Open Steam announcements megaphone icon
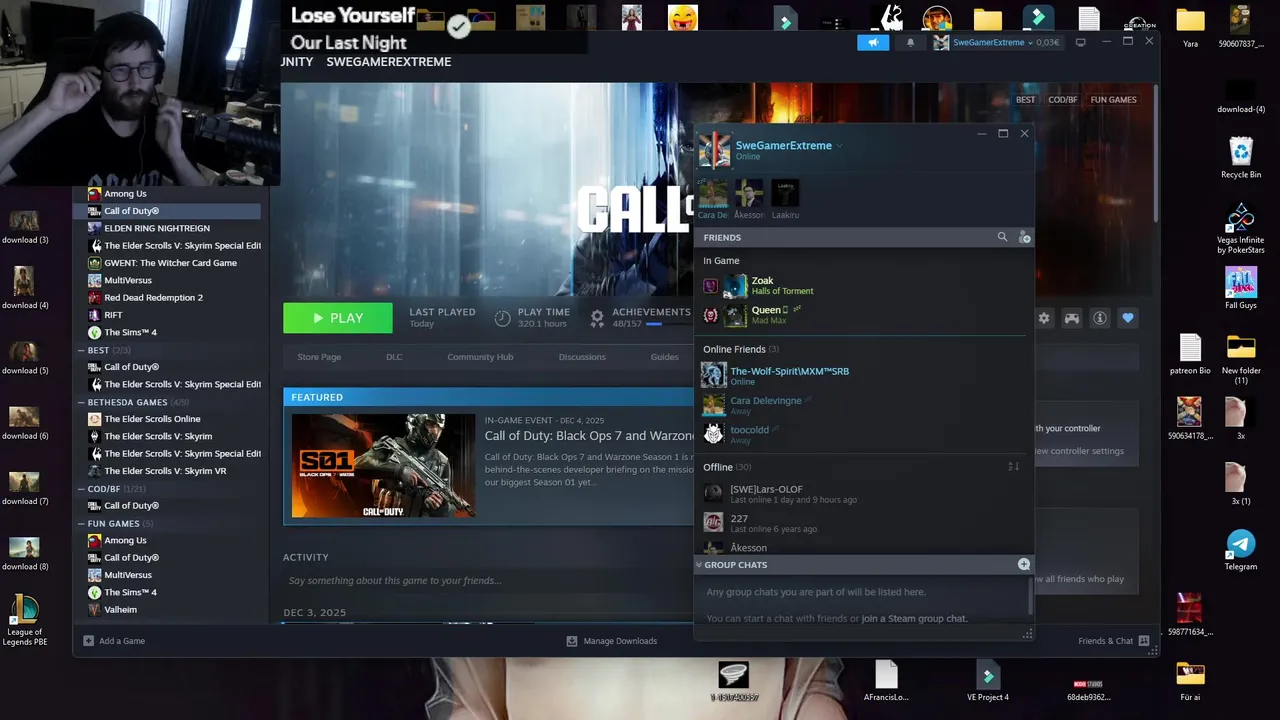The image size is (1280, 720). pyautogui.click(x=873, y=42)
